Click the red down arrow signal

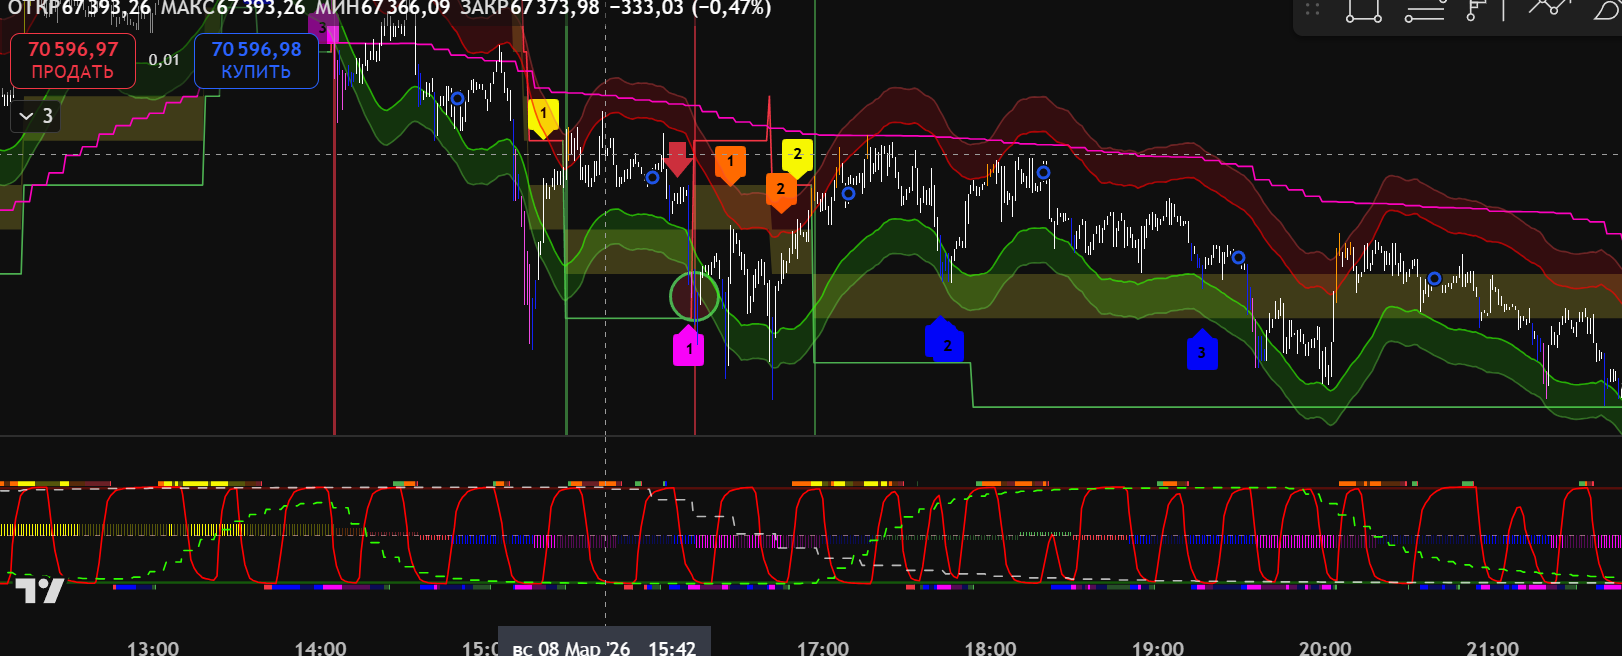678,159
